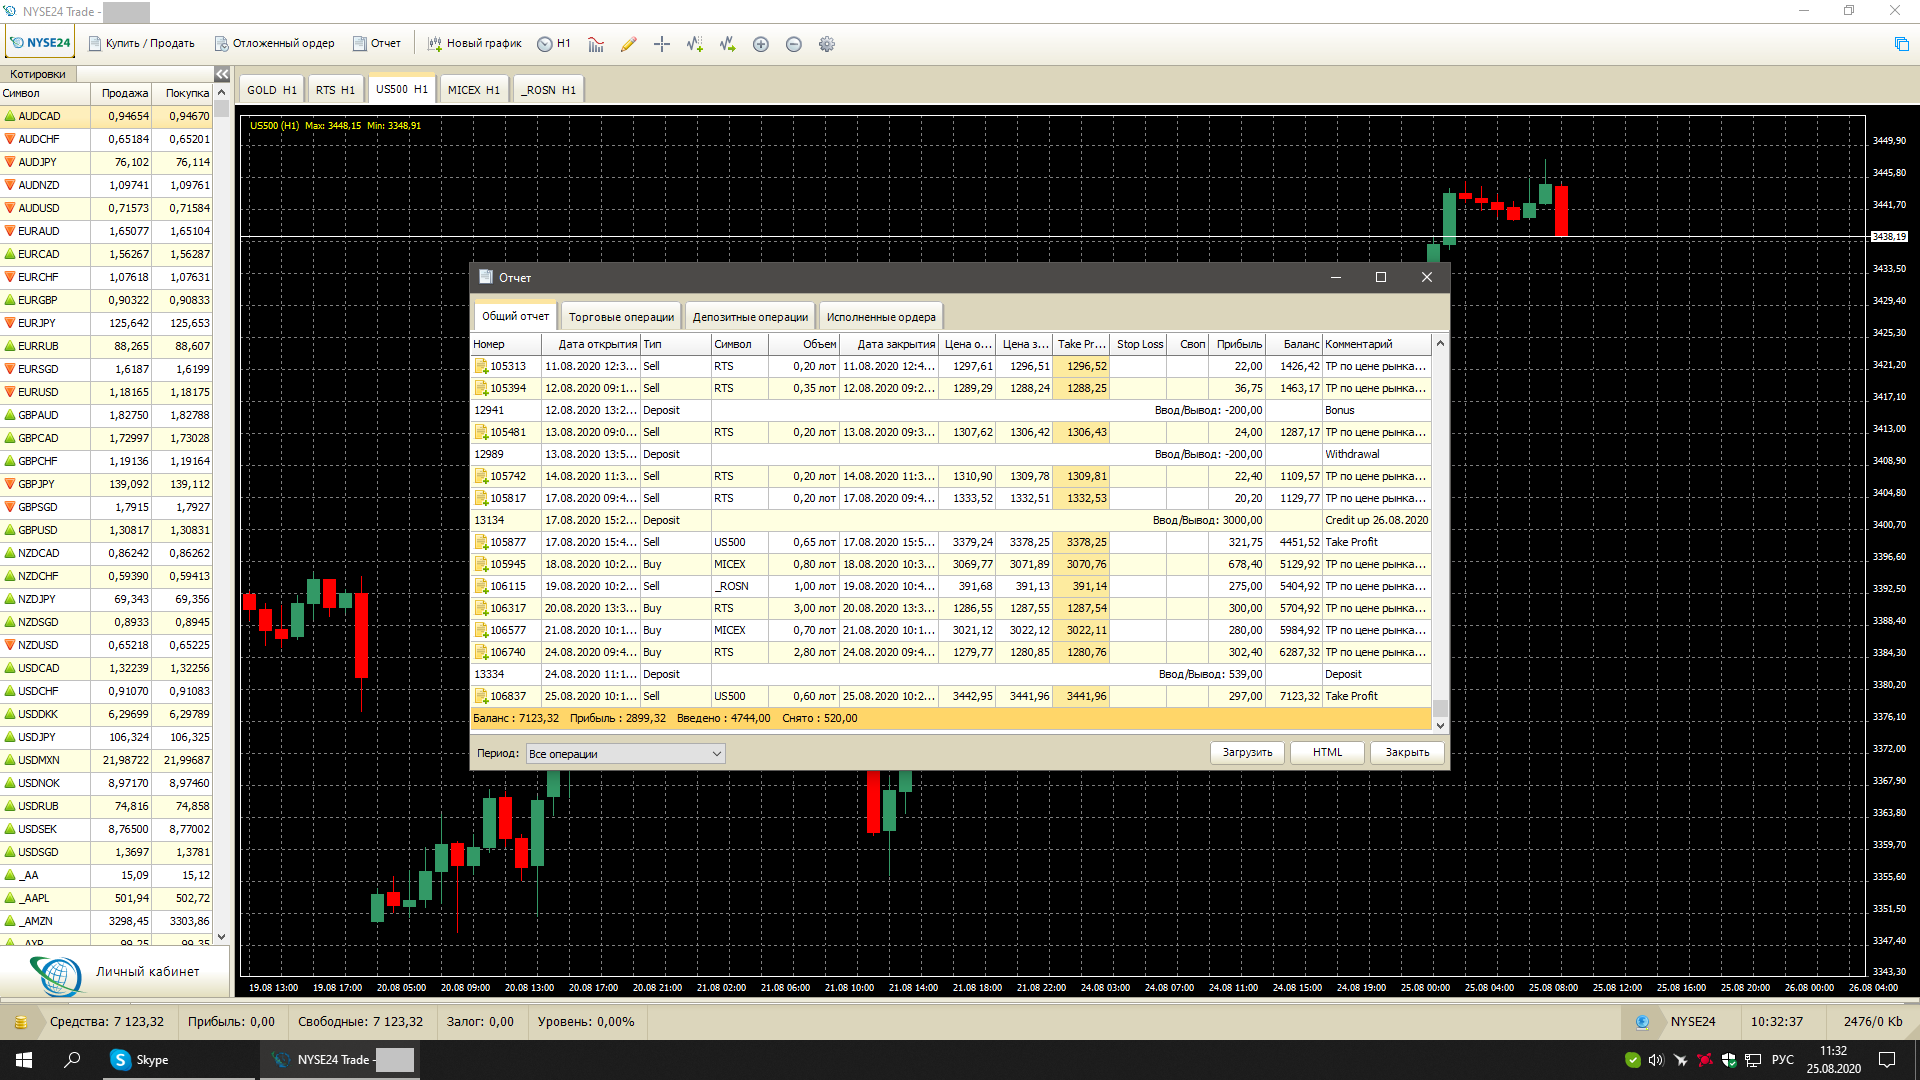Click the report scrollbar up arrow
The image size is (1920, 1080).
pyautogui.click(x=1440, y=344)
